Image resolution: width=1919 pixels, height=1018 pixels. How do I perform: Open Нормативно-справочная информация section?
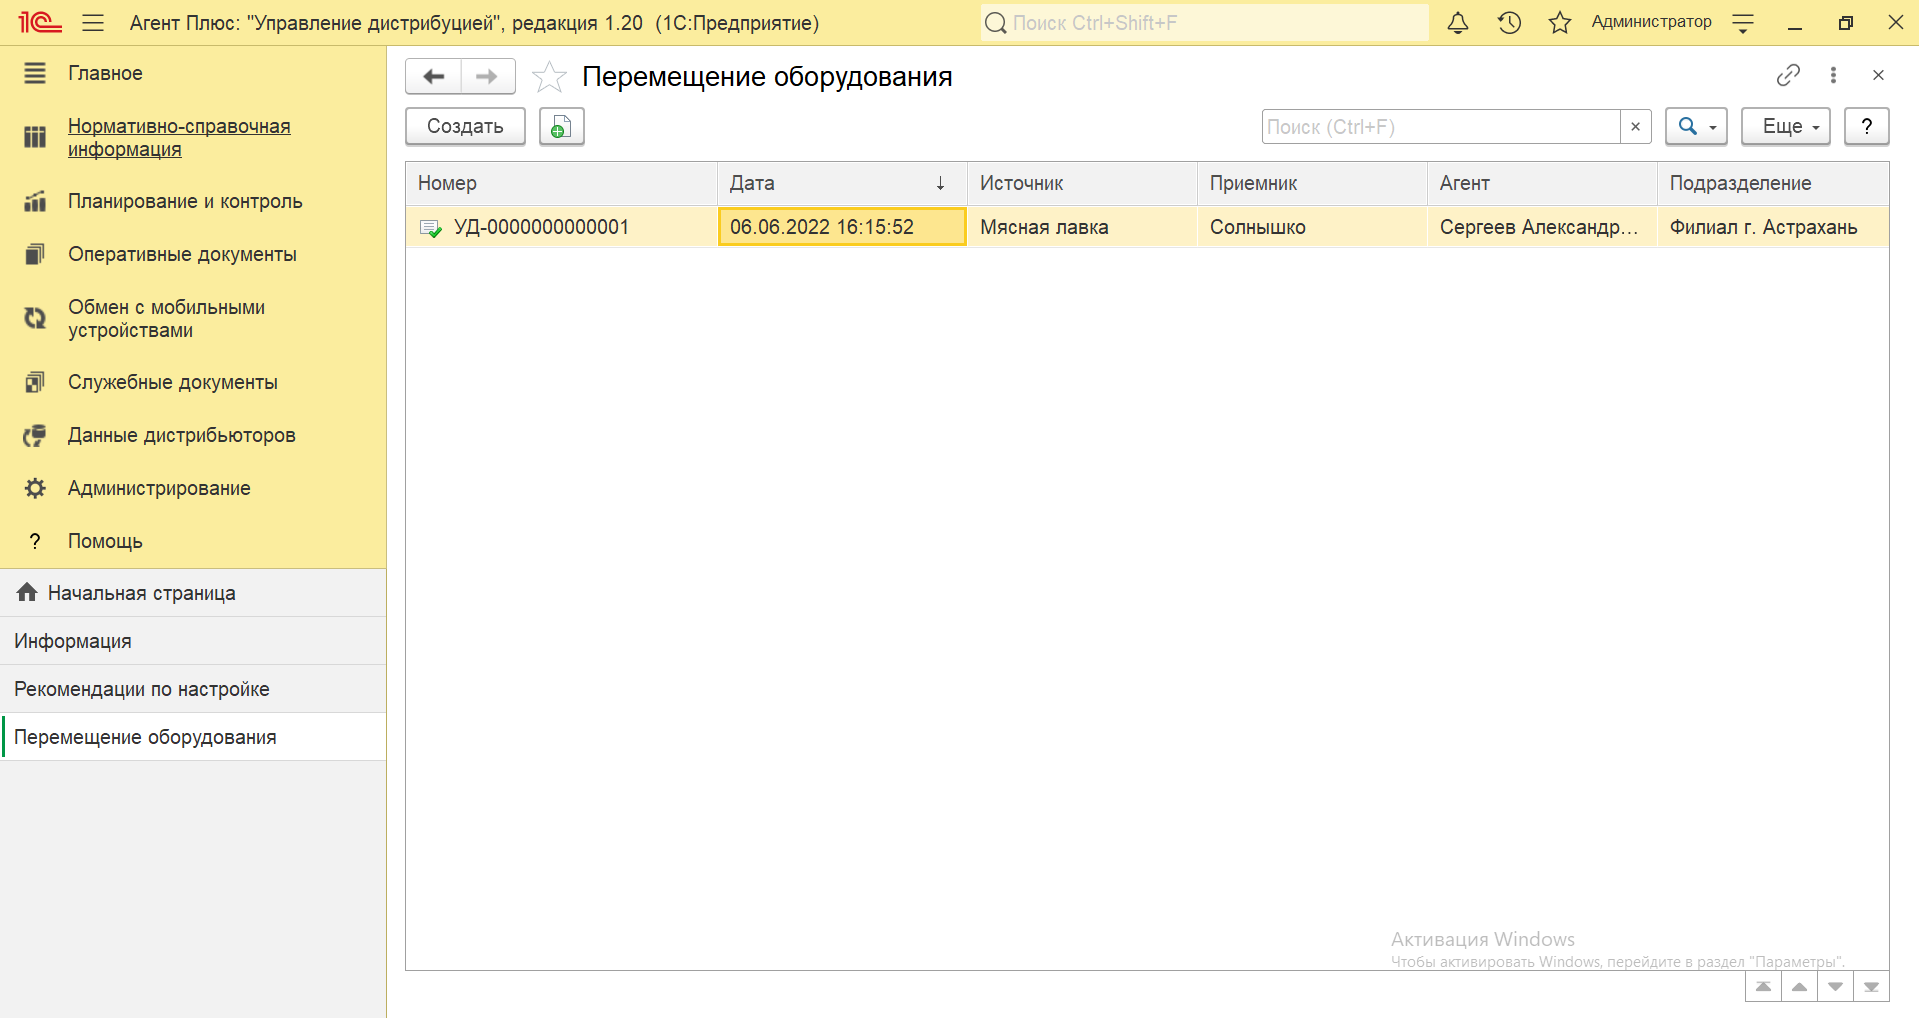point(179,138)
